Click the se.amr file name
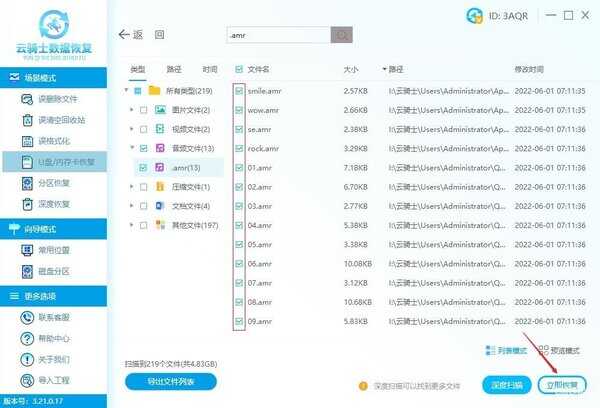 [x=259, y=129]
